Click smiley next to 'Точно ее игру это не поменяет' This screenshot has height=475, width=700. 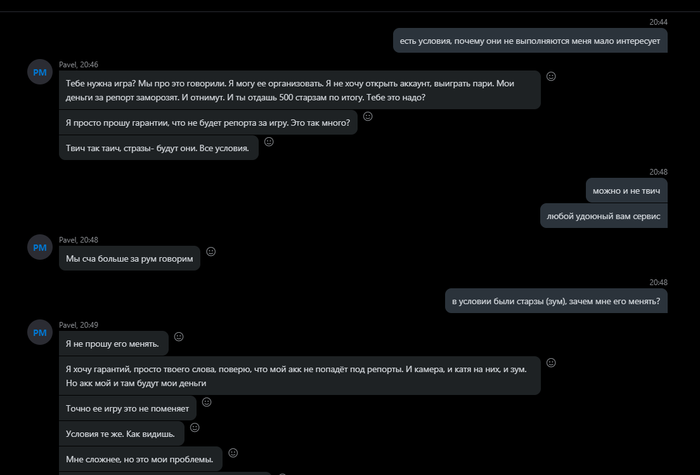point(207,402)
